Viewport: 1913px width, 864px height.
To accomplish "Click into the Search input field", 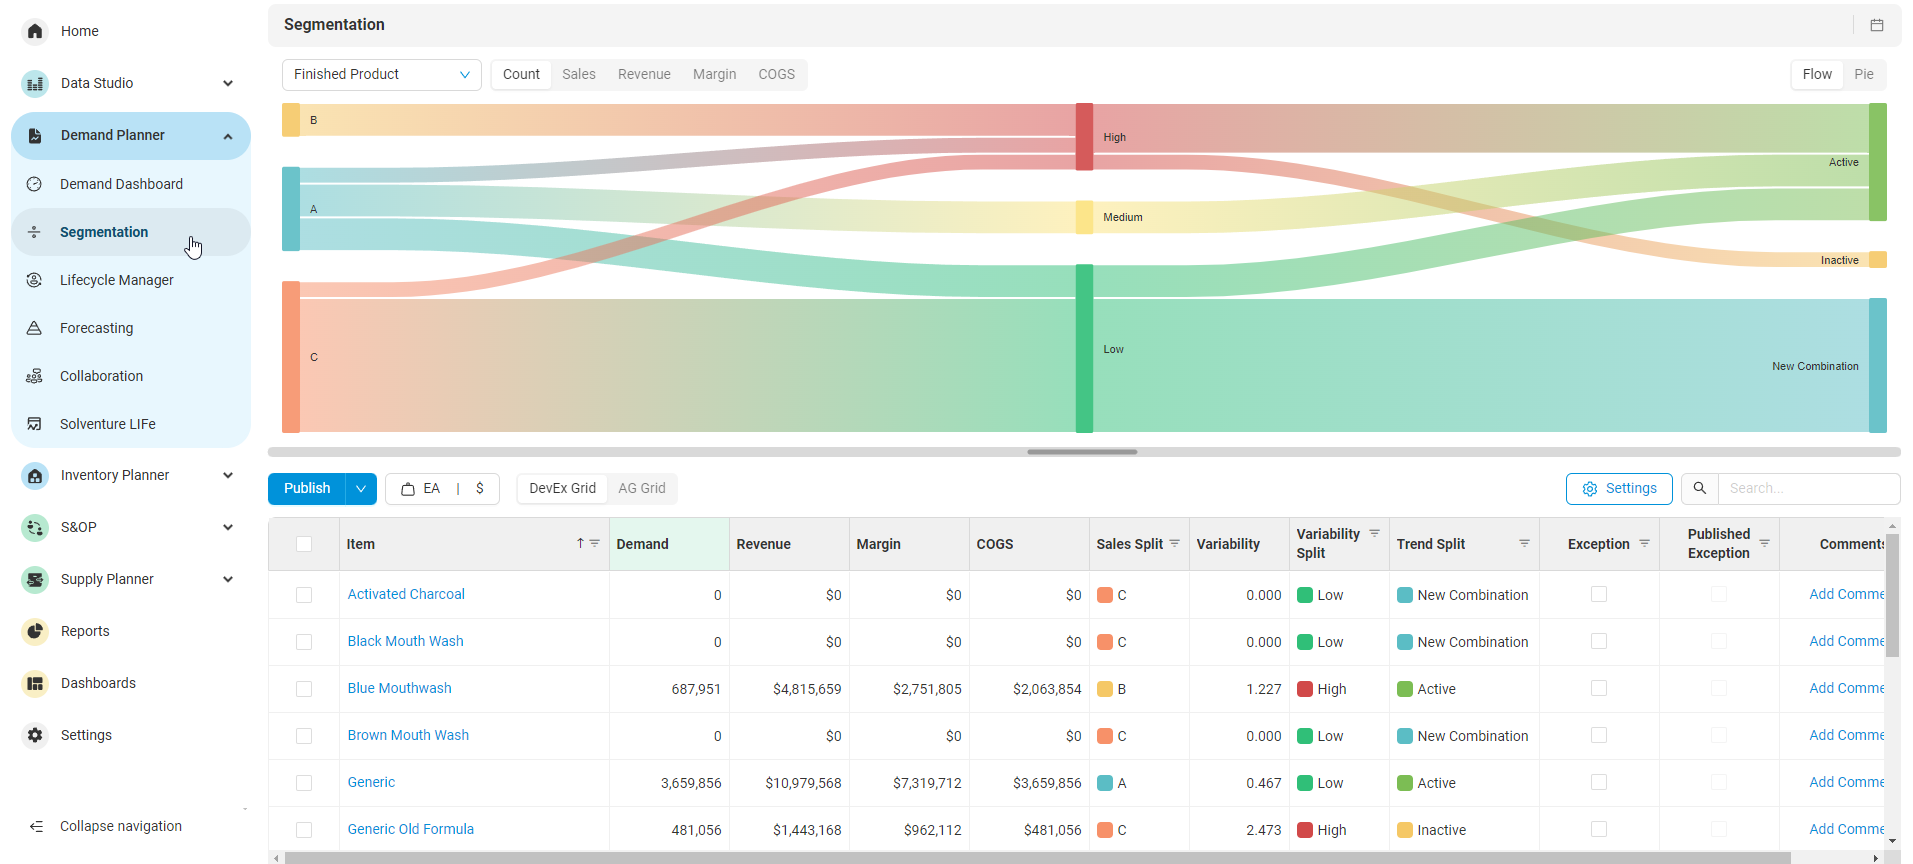I will (x=1809, y=489).
